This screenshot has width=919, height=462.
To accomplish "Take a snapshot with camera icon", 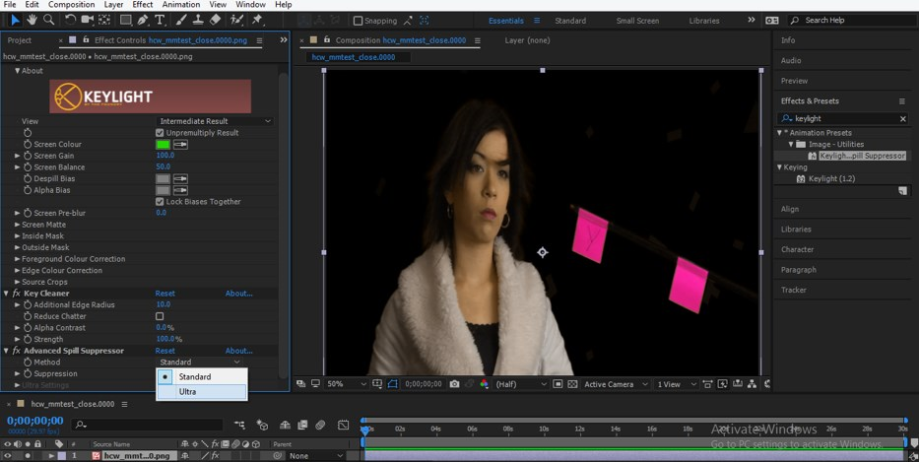I will 454,384.
